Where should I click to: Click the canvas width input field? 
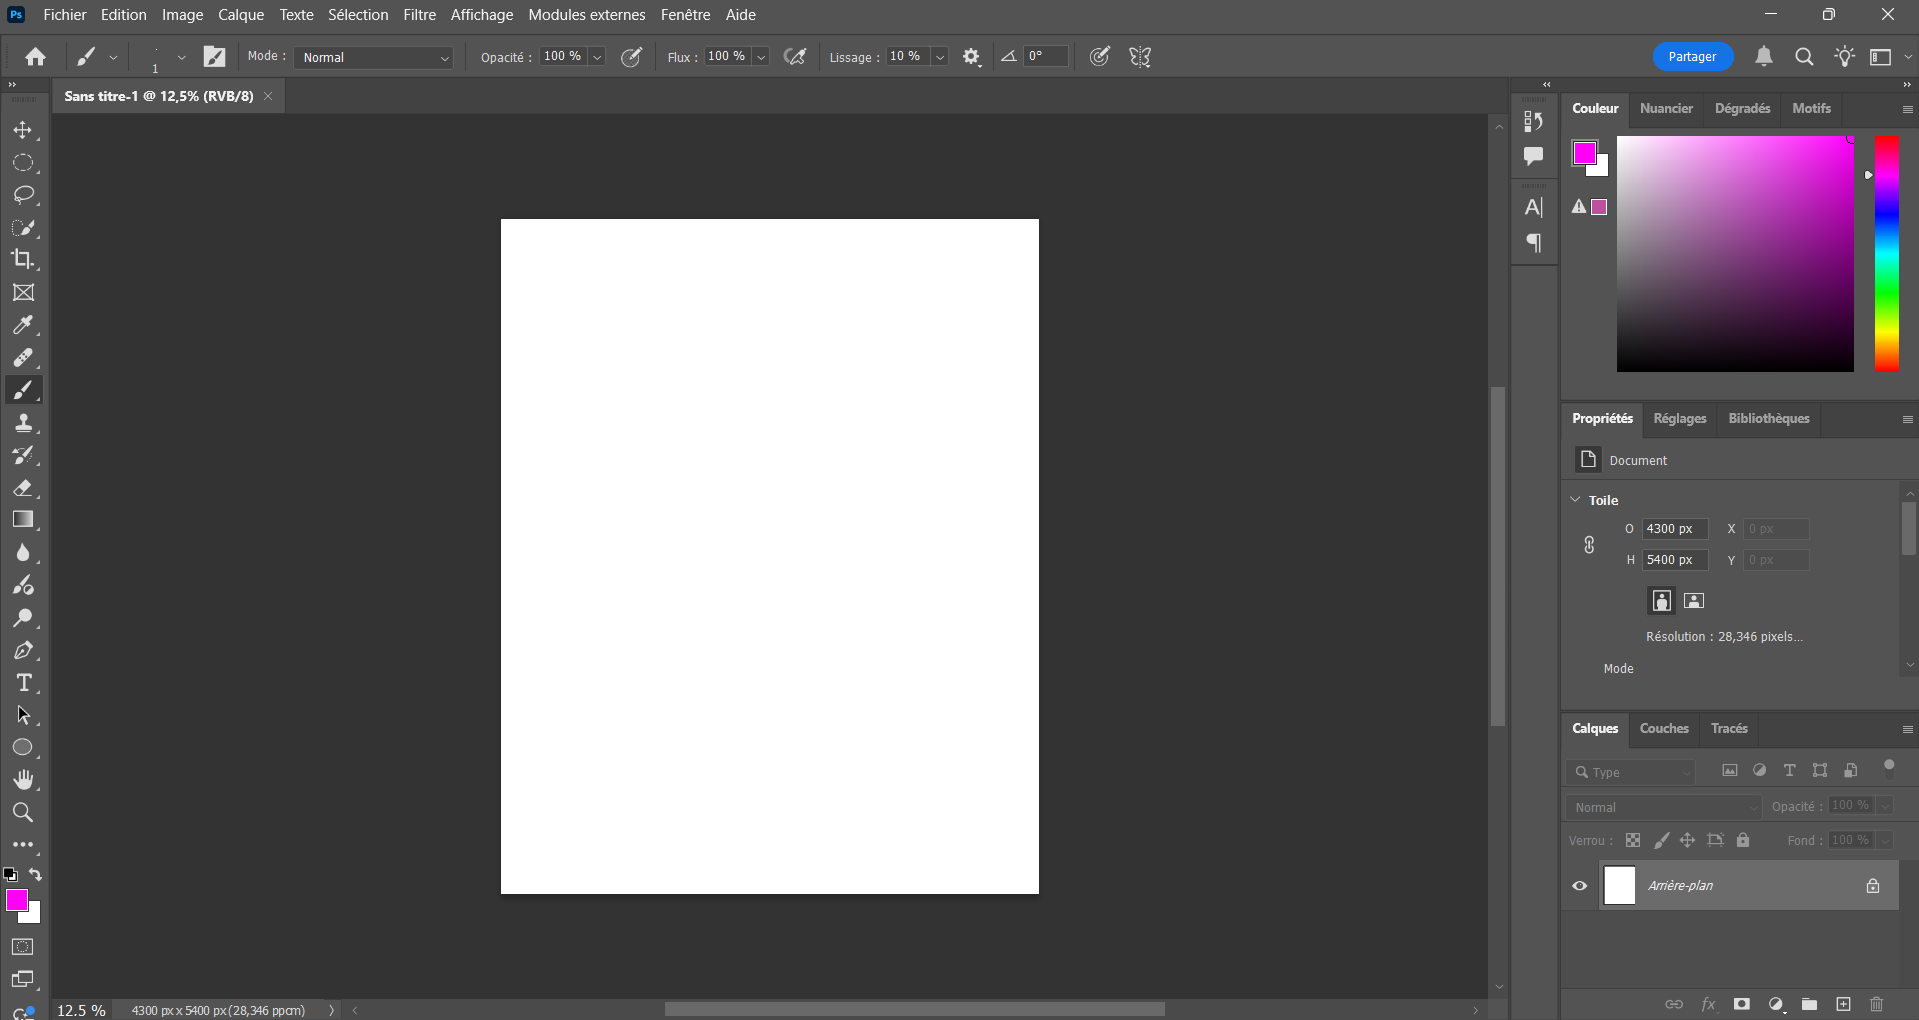pos(1674,529)
